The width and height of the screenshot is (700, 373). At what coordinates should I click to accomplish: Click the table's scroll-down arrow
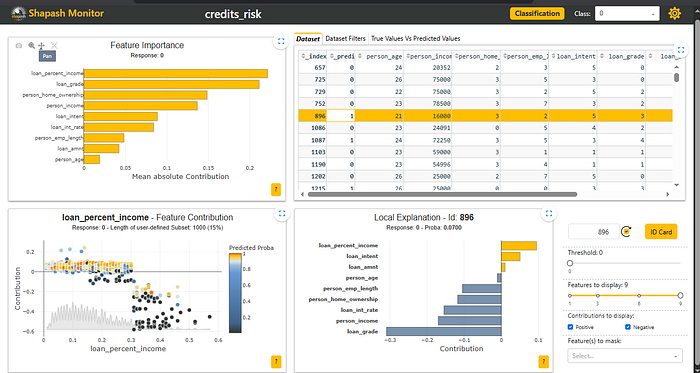(x=677, y=185)
